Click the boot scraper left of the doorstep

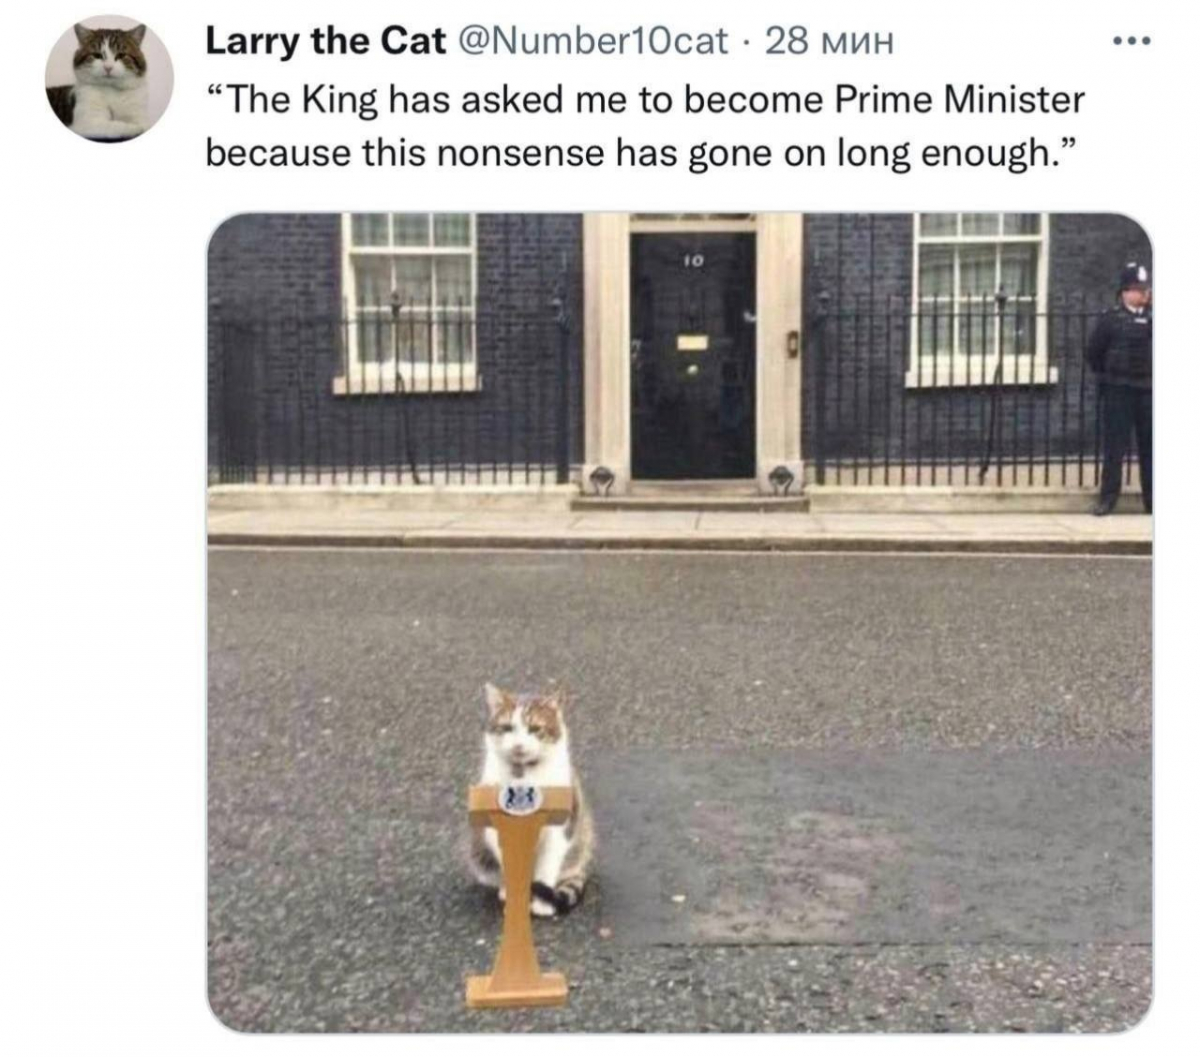pos(599,480)
